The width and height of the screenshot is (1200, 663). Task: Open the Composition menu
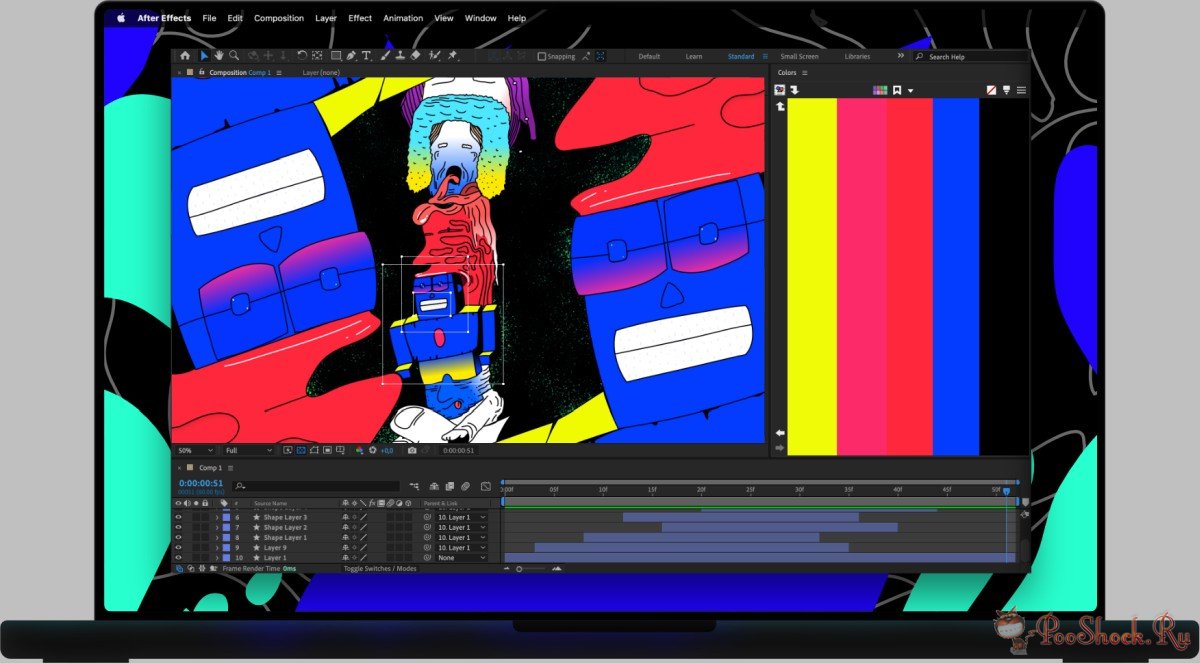[279, 18]
